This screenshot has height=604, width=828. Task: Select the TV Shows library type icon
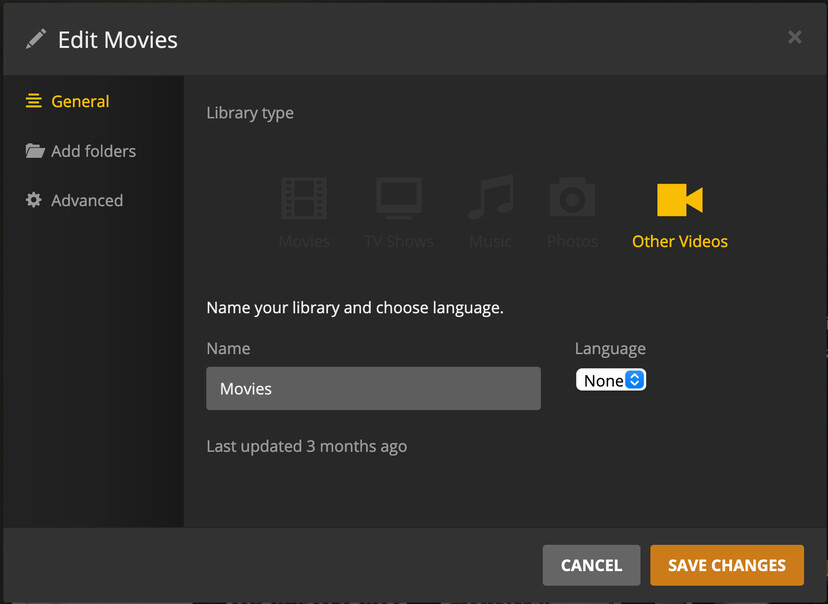click(399, 199)
